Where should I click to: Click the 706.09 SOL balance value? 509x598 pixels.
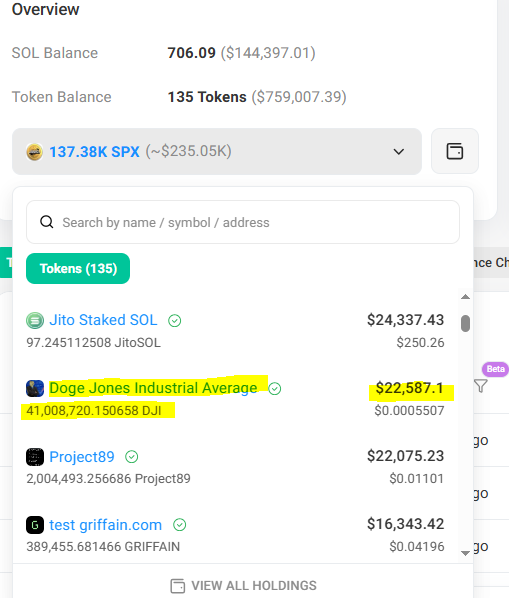coord(192,53)
